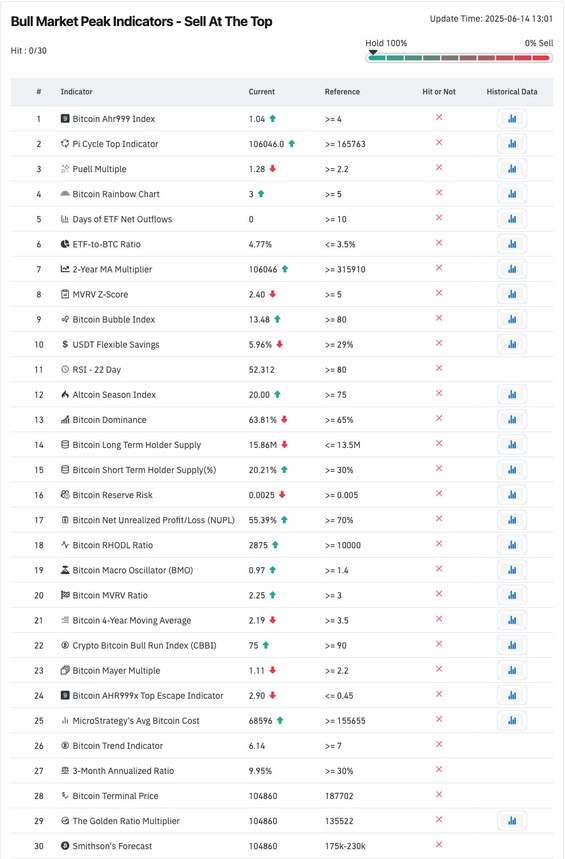Open historical data chart for Days of ETF Net Outflows
565x859 pixels.
512,219
